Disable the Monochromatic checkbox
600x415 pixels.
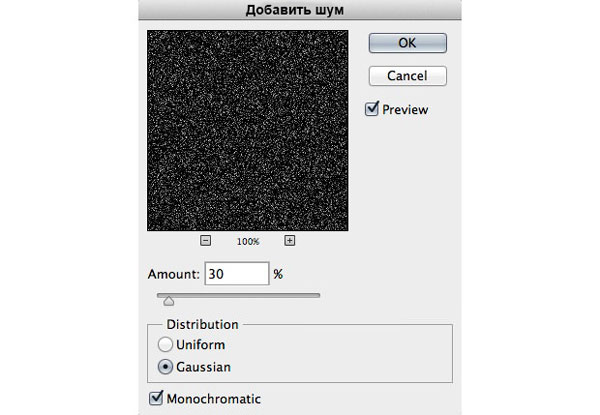click(156, 398)
